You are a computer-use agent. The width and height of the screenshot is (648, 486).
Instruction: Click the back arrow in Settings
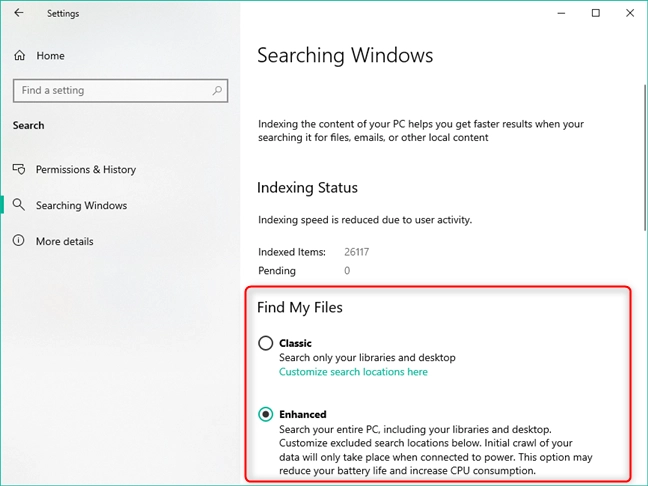click(19, 13)
